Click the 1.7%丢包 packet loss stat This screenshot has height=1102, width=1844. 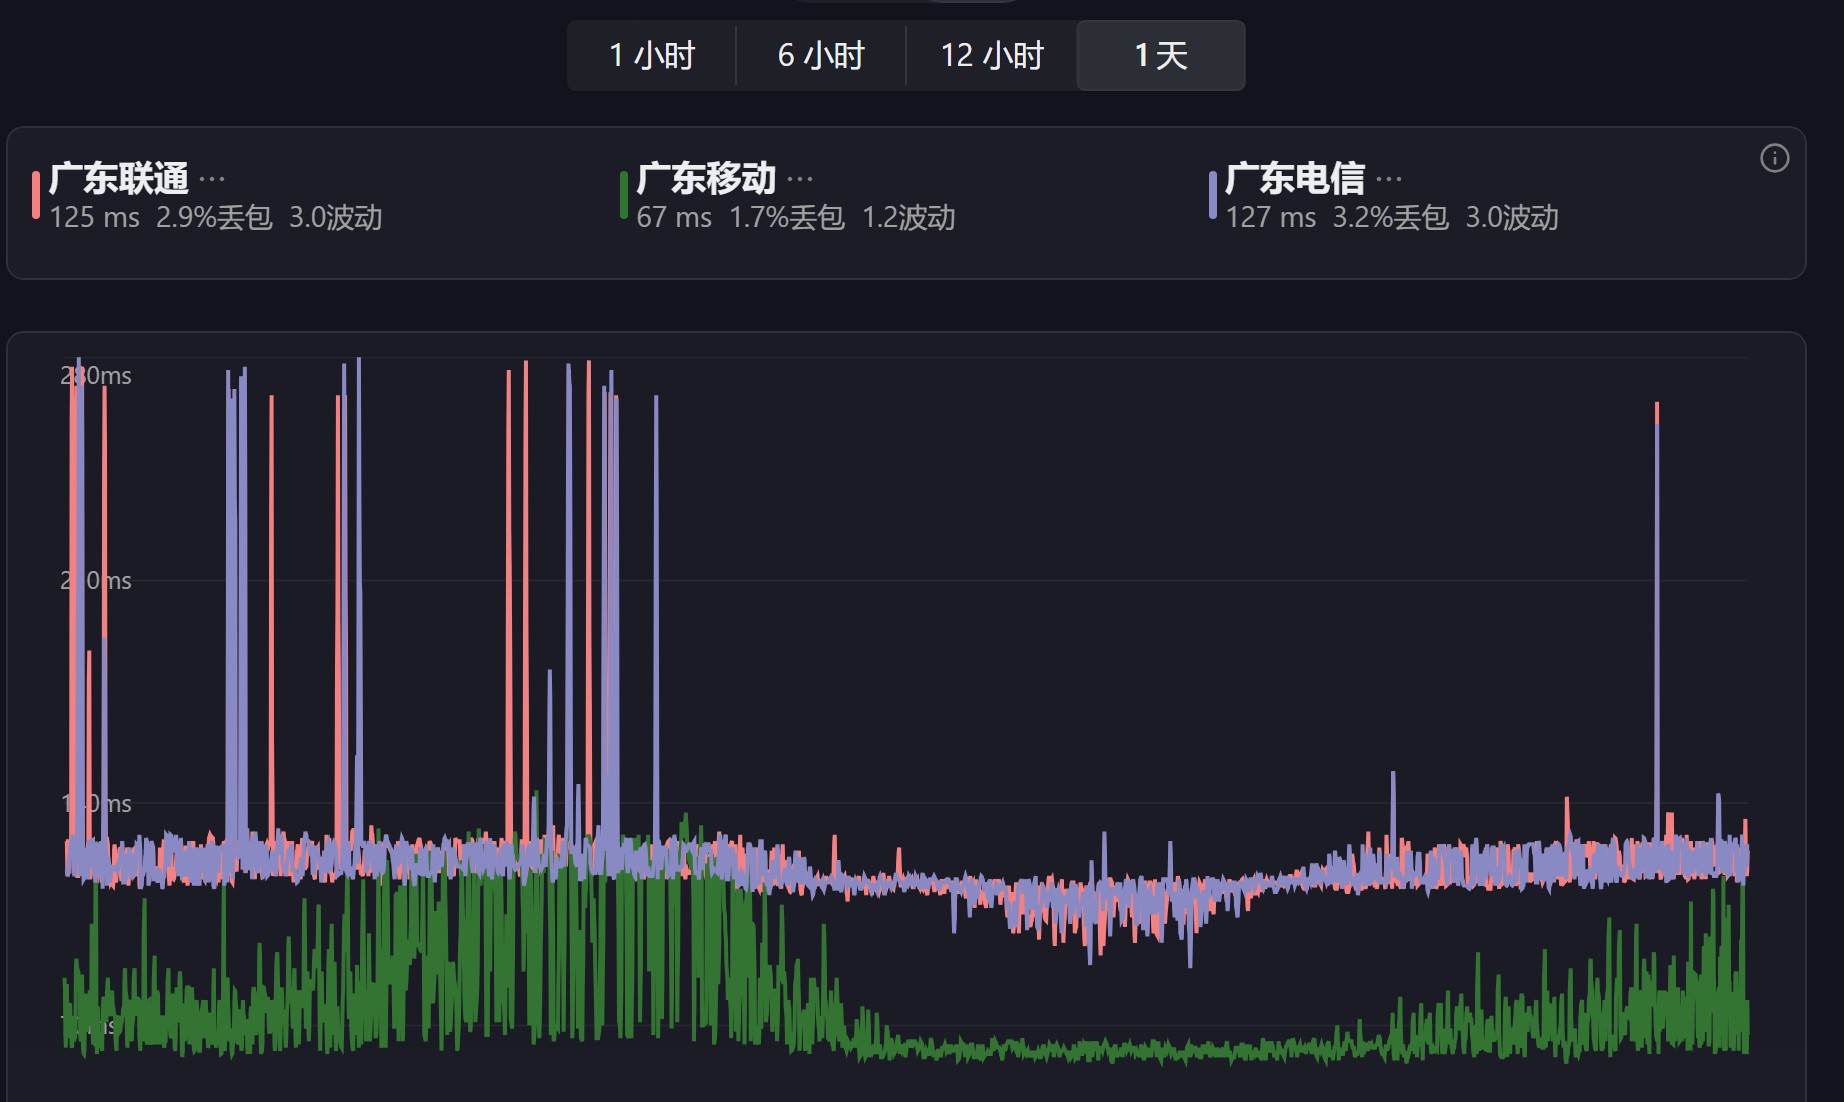click(x=786, y=218)
